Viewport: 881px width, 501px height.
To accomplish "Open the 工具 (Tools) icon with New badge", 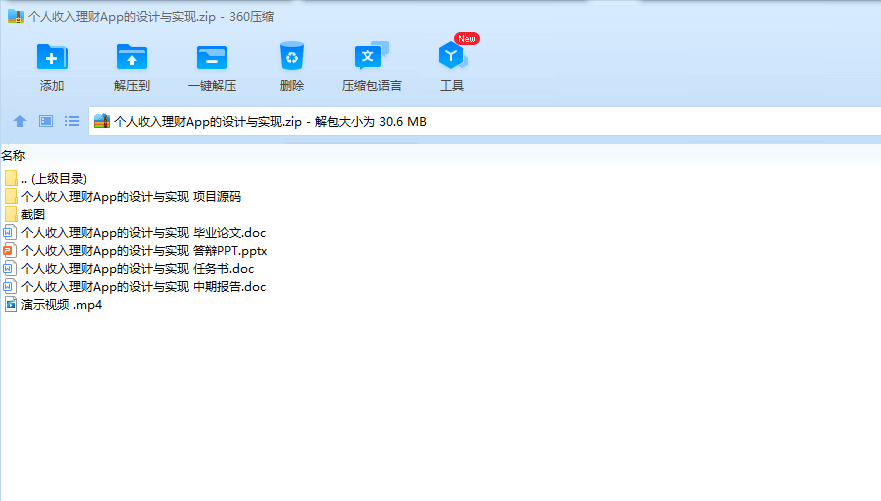I will tap(452, 56).
